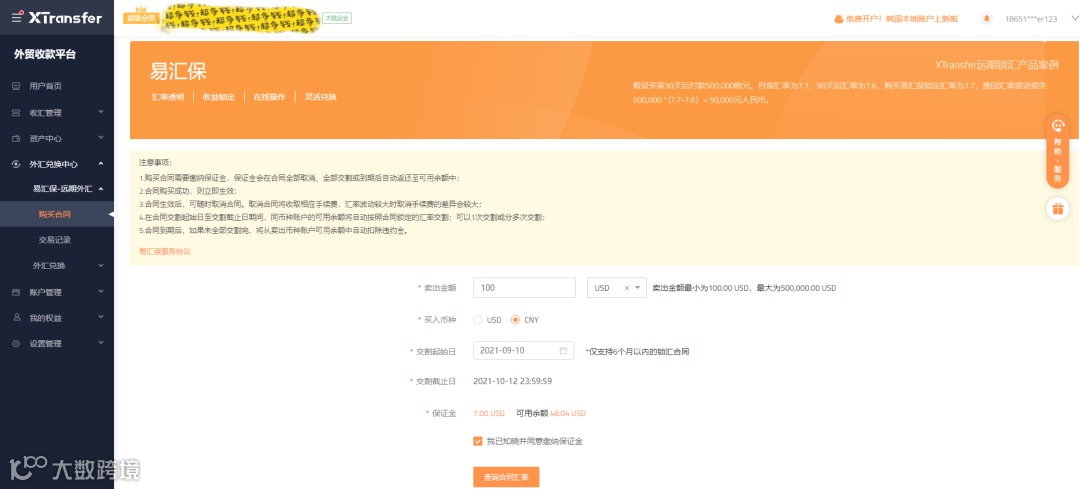Click the gift box icon
The width and height of the screenshot is (1080, 489).
(1058, 208)
